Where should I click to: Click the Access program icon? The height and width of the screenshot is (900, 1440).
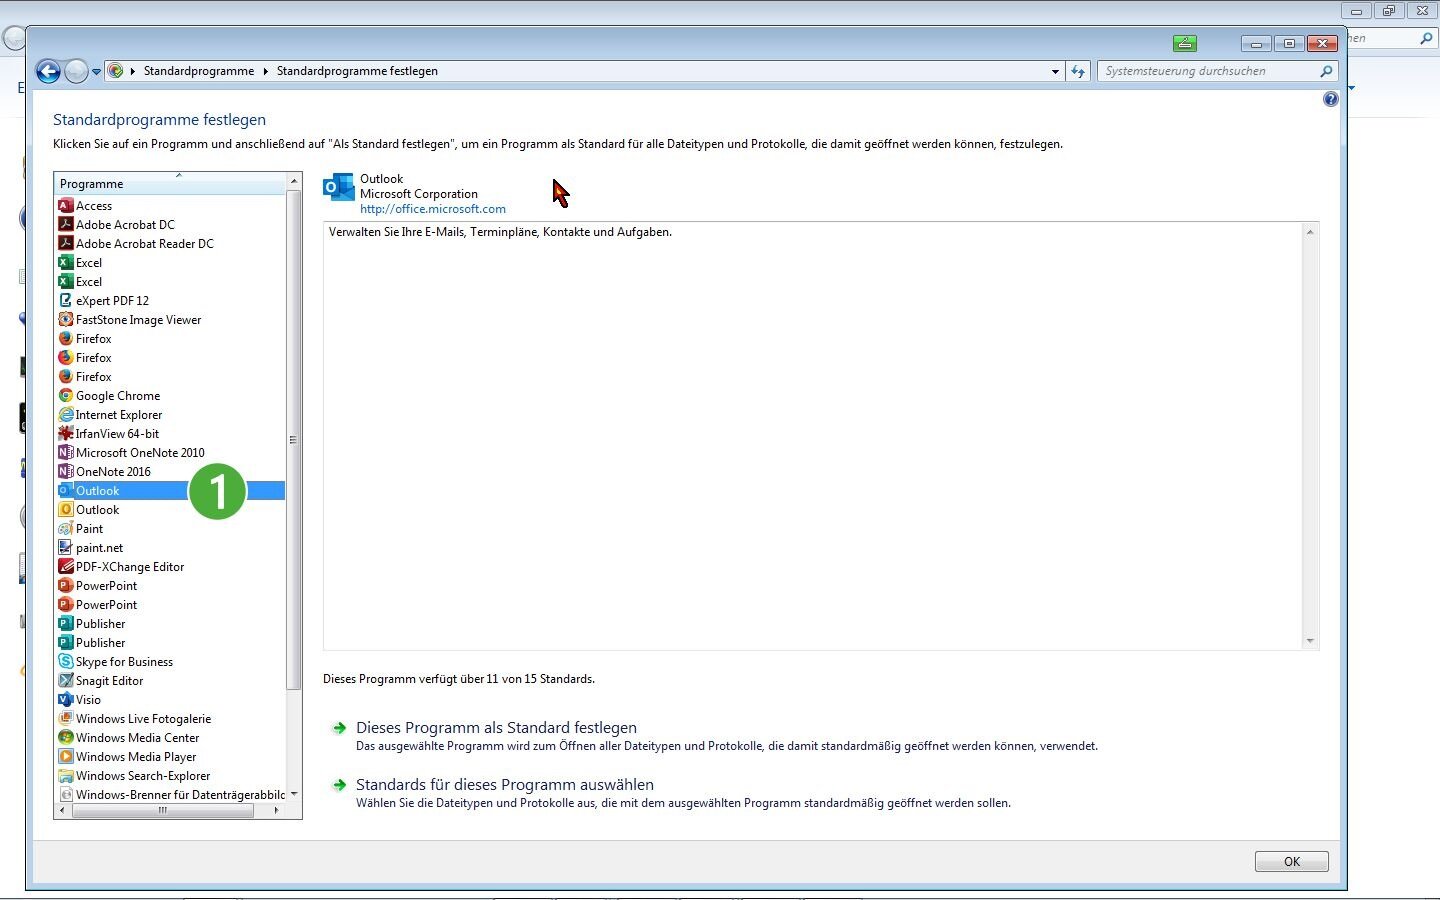click(66, 206)
